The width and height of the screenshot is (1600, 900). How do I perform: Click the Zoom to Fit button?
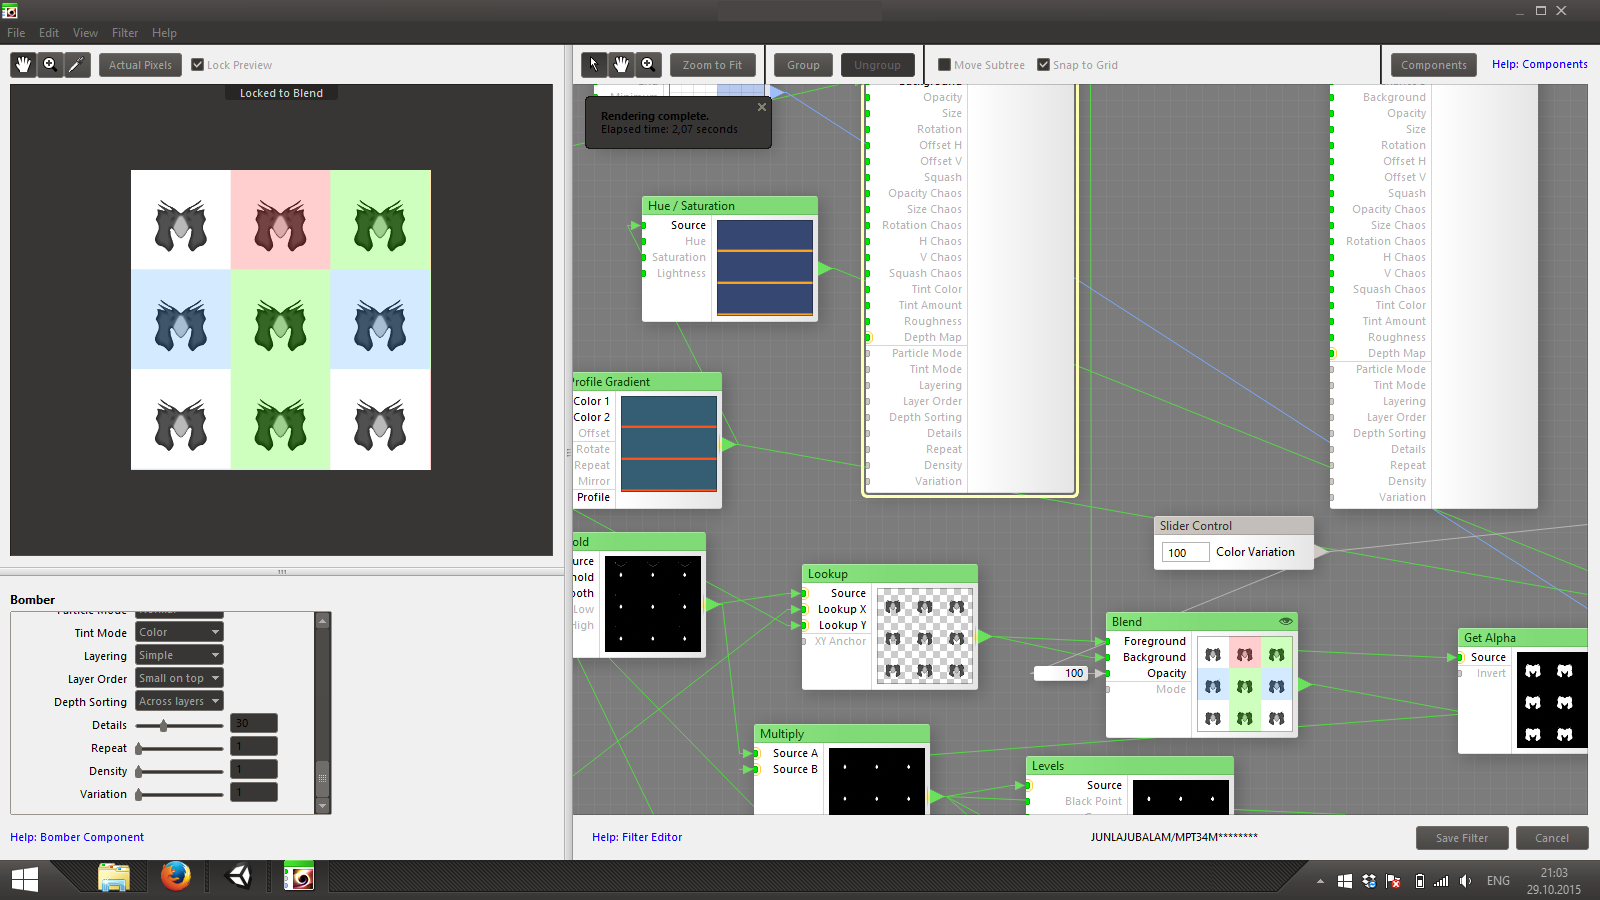(712, 65)
